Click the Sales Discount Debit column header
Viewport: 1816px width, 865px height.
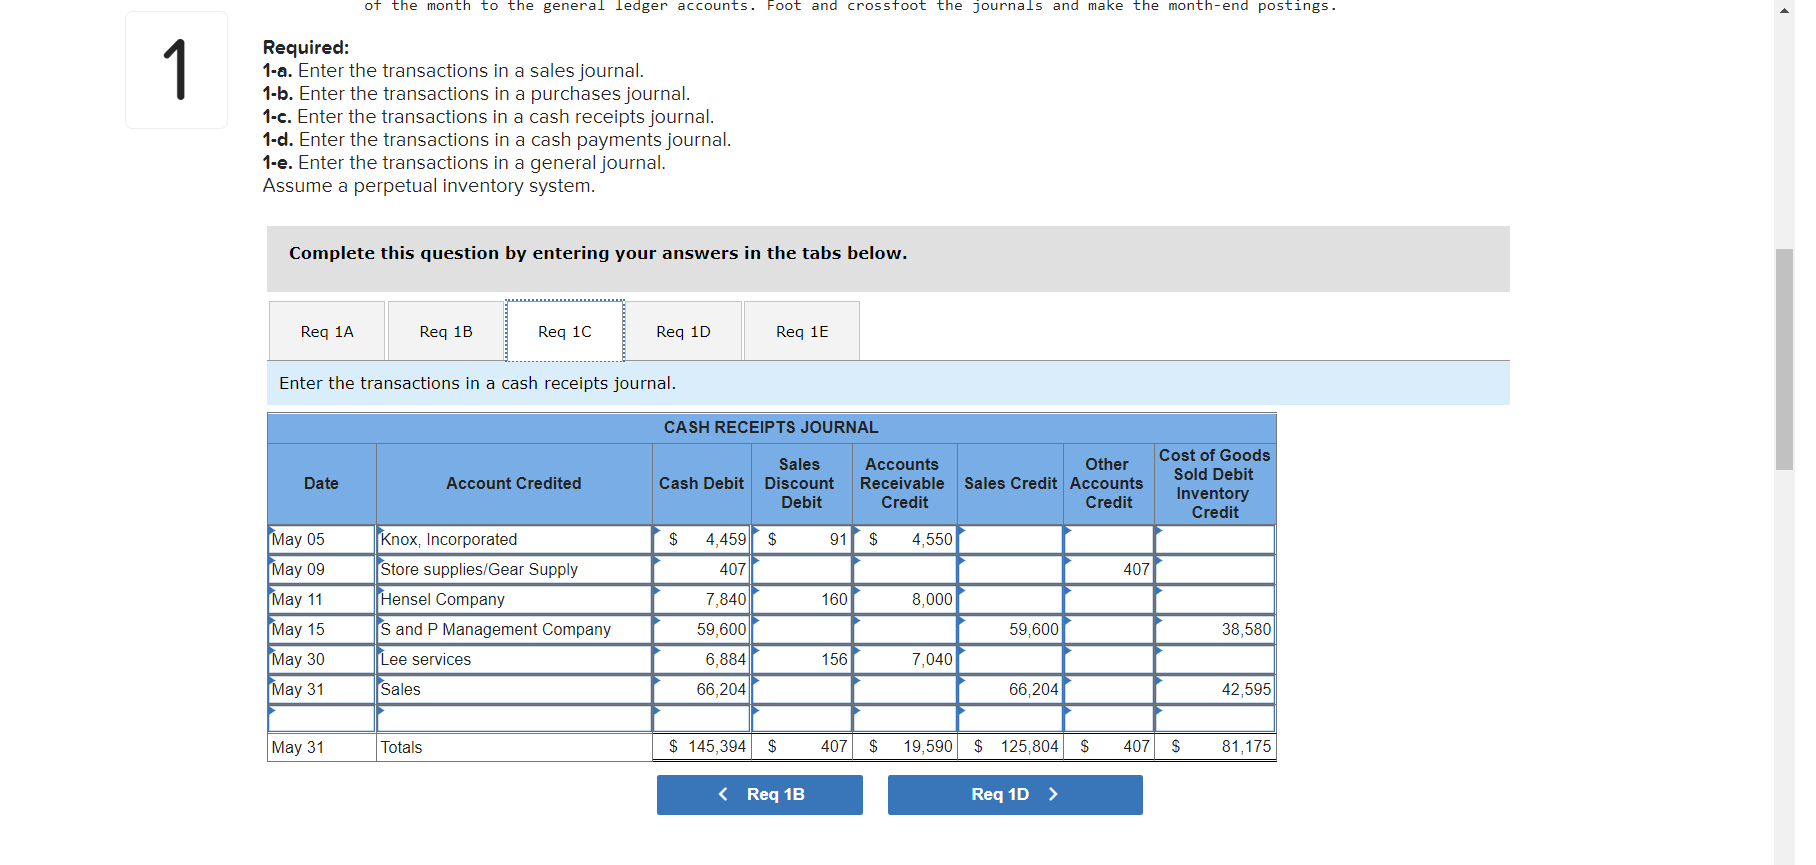[x=802, y=484]
